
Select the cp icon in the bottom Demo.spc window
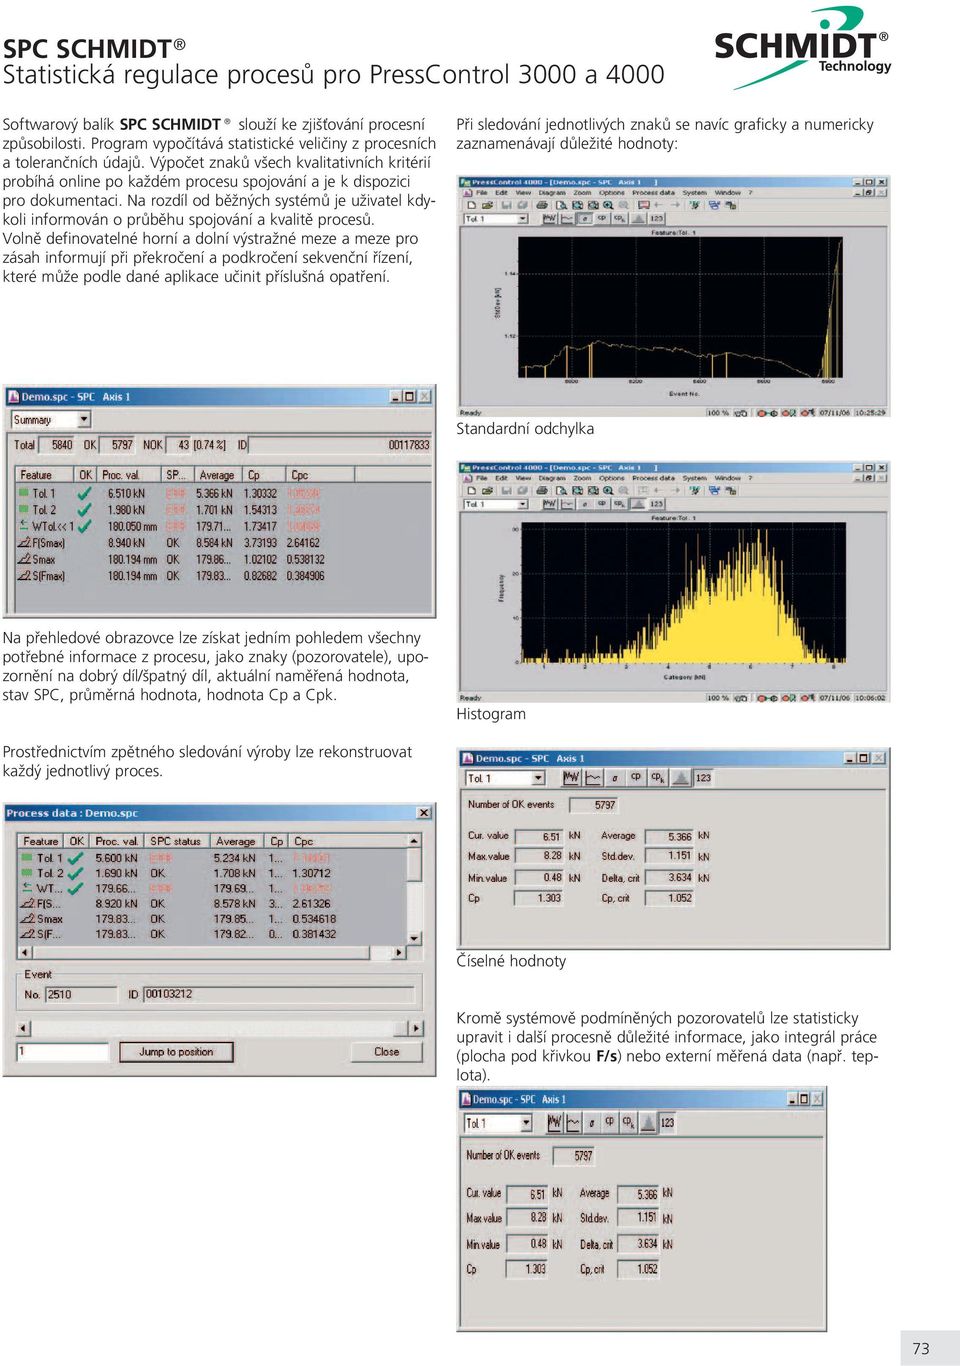pos(610,1123)
